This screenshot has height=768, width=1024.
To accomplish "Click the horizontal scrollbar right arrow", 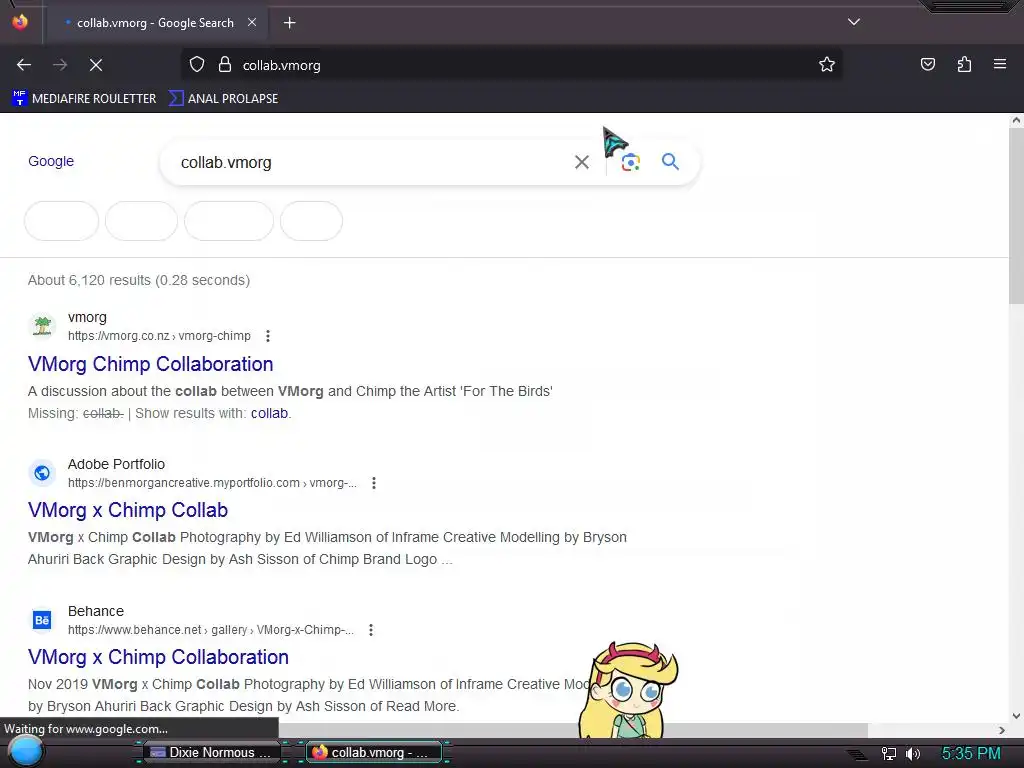I will (x=1002, y=730).
